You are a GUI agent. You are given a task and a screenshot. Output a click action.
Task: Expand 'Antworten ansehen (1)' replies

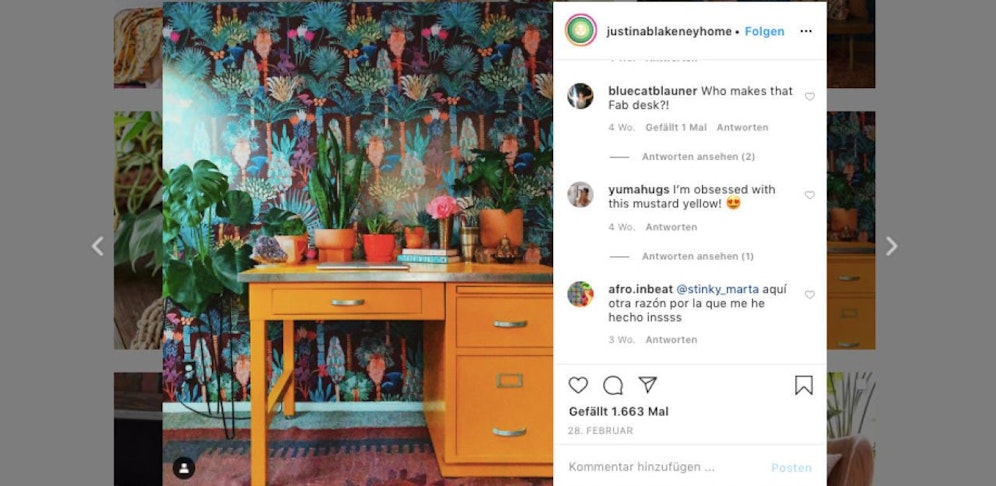[697, 256]
